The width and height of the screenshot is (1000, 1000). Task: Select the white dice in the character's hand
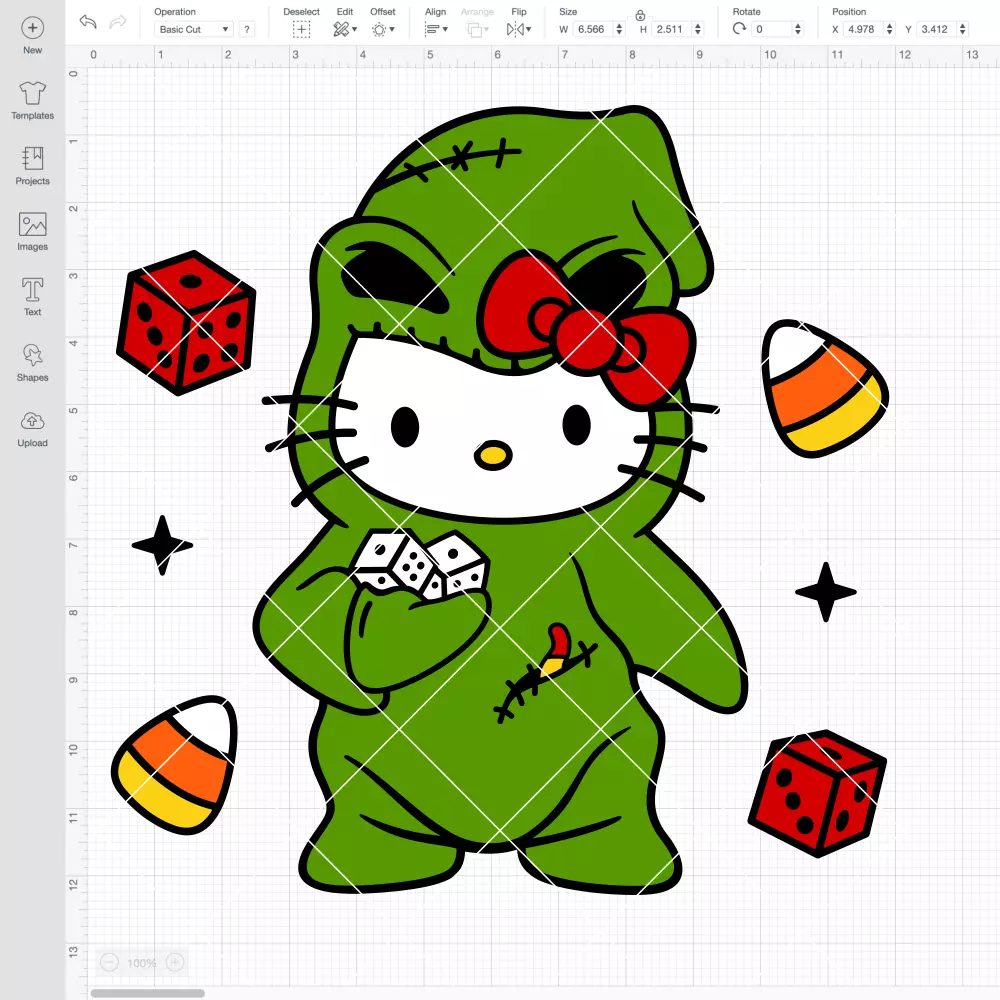point(422,564)
